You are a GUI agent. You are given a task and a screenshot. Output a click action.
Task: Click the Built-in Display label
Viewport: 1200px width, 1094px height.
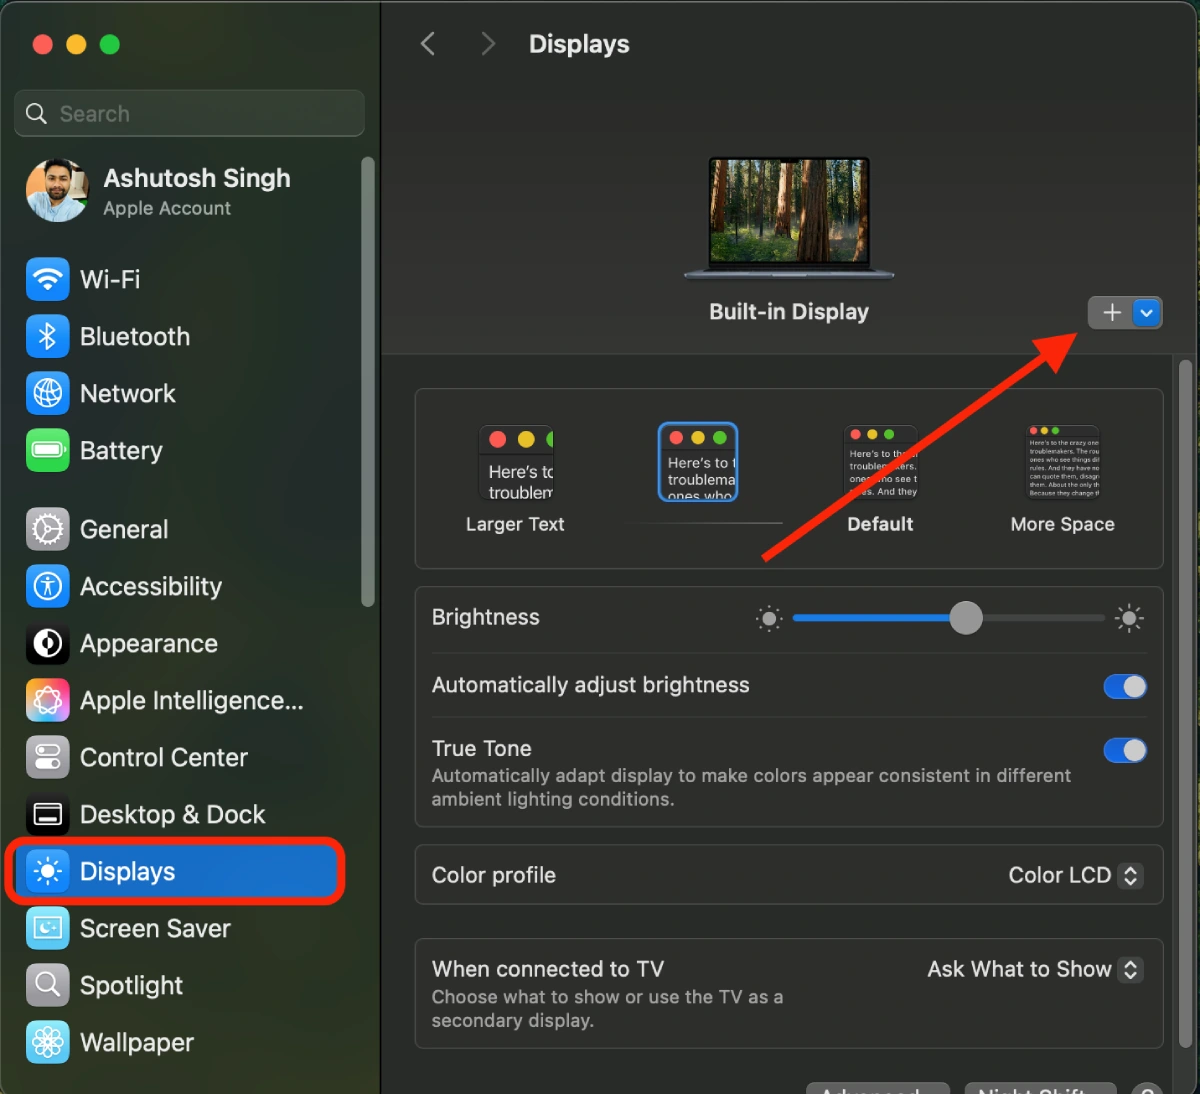(789, 312)
